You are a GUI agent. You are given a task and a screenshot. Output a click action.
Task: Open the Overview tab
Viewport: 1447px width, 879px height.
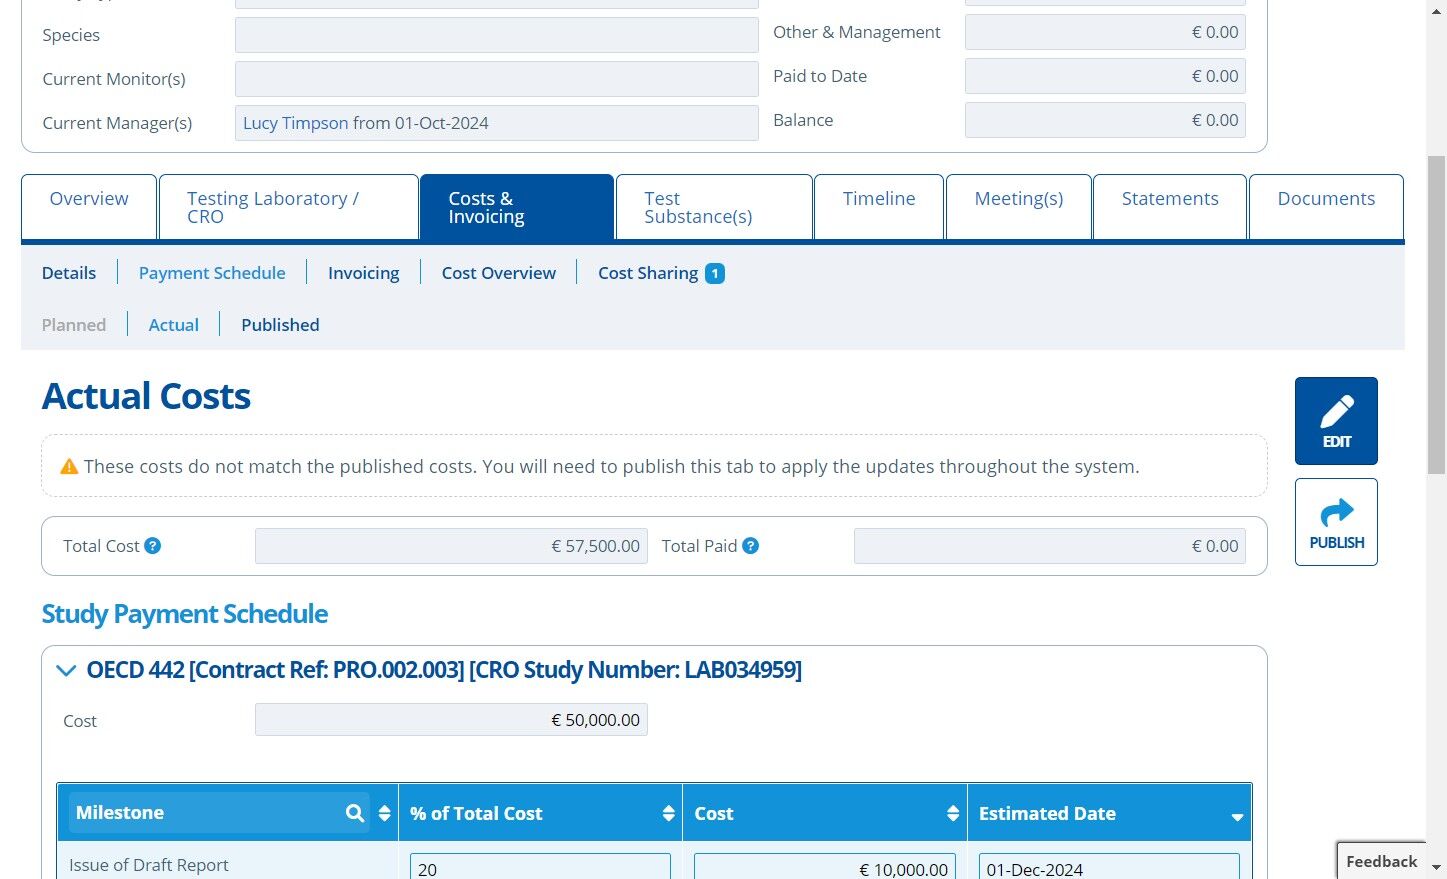pos(89,207)
